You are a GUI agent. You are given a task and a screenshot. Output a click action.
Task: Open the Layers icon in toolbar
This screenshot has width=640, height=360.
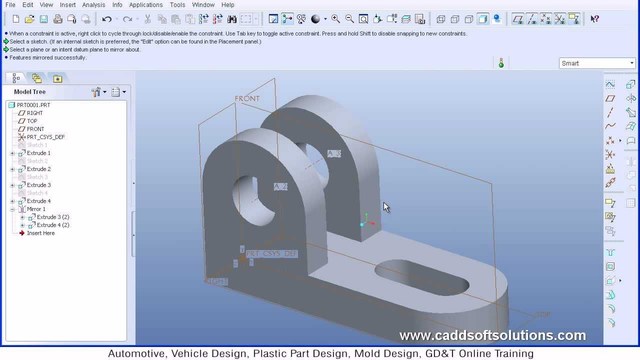point(406,19)
